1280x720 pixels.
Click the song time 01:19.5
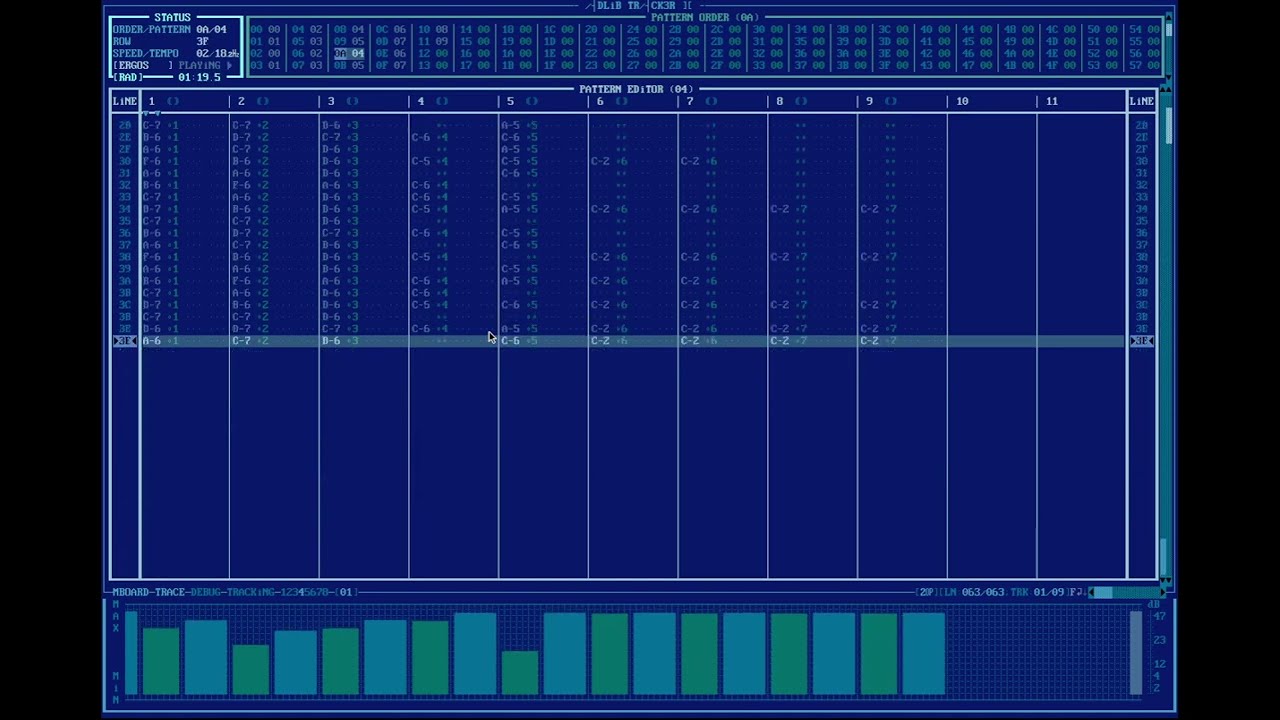click(199, 77)
